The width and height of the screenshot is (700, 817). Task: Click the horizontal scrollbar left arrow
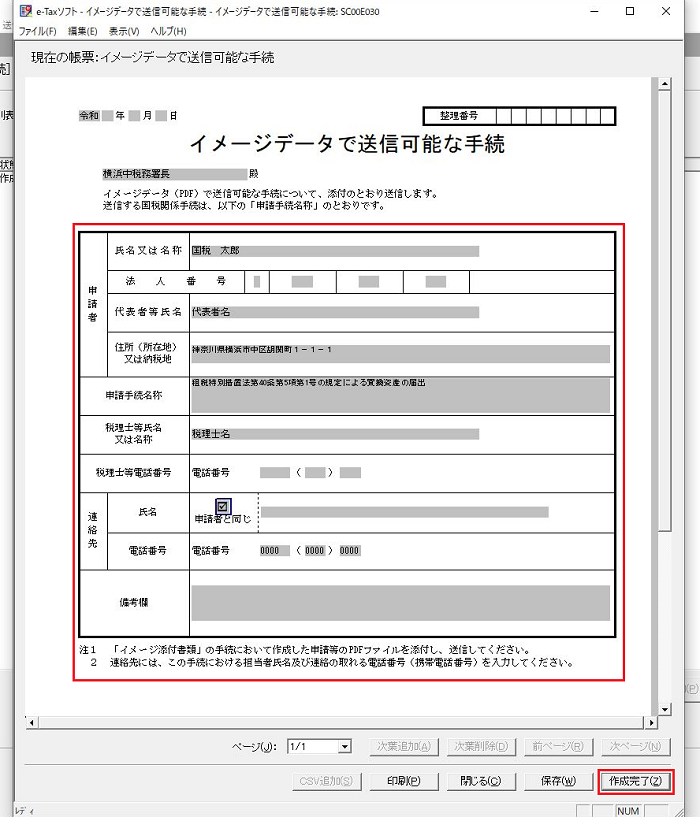tap(32, 723)
